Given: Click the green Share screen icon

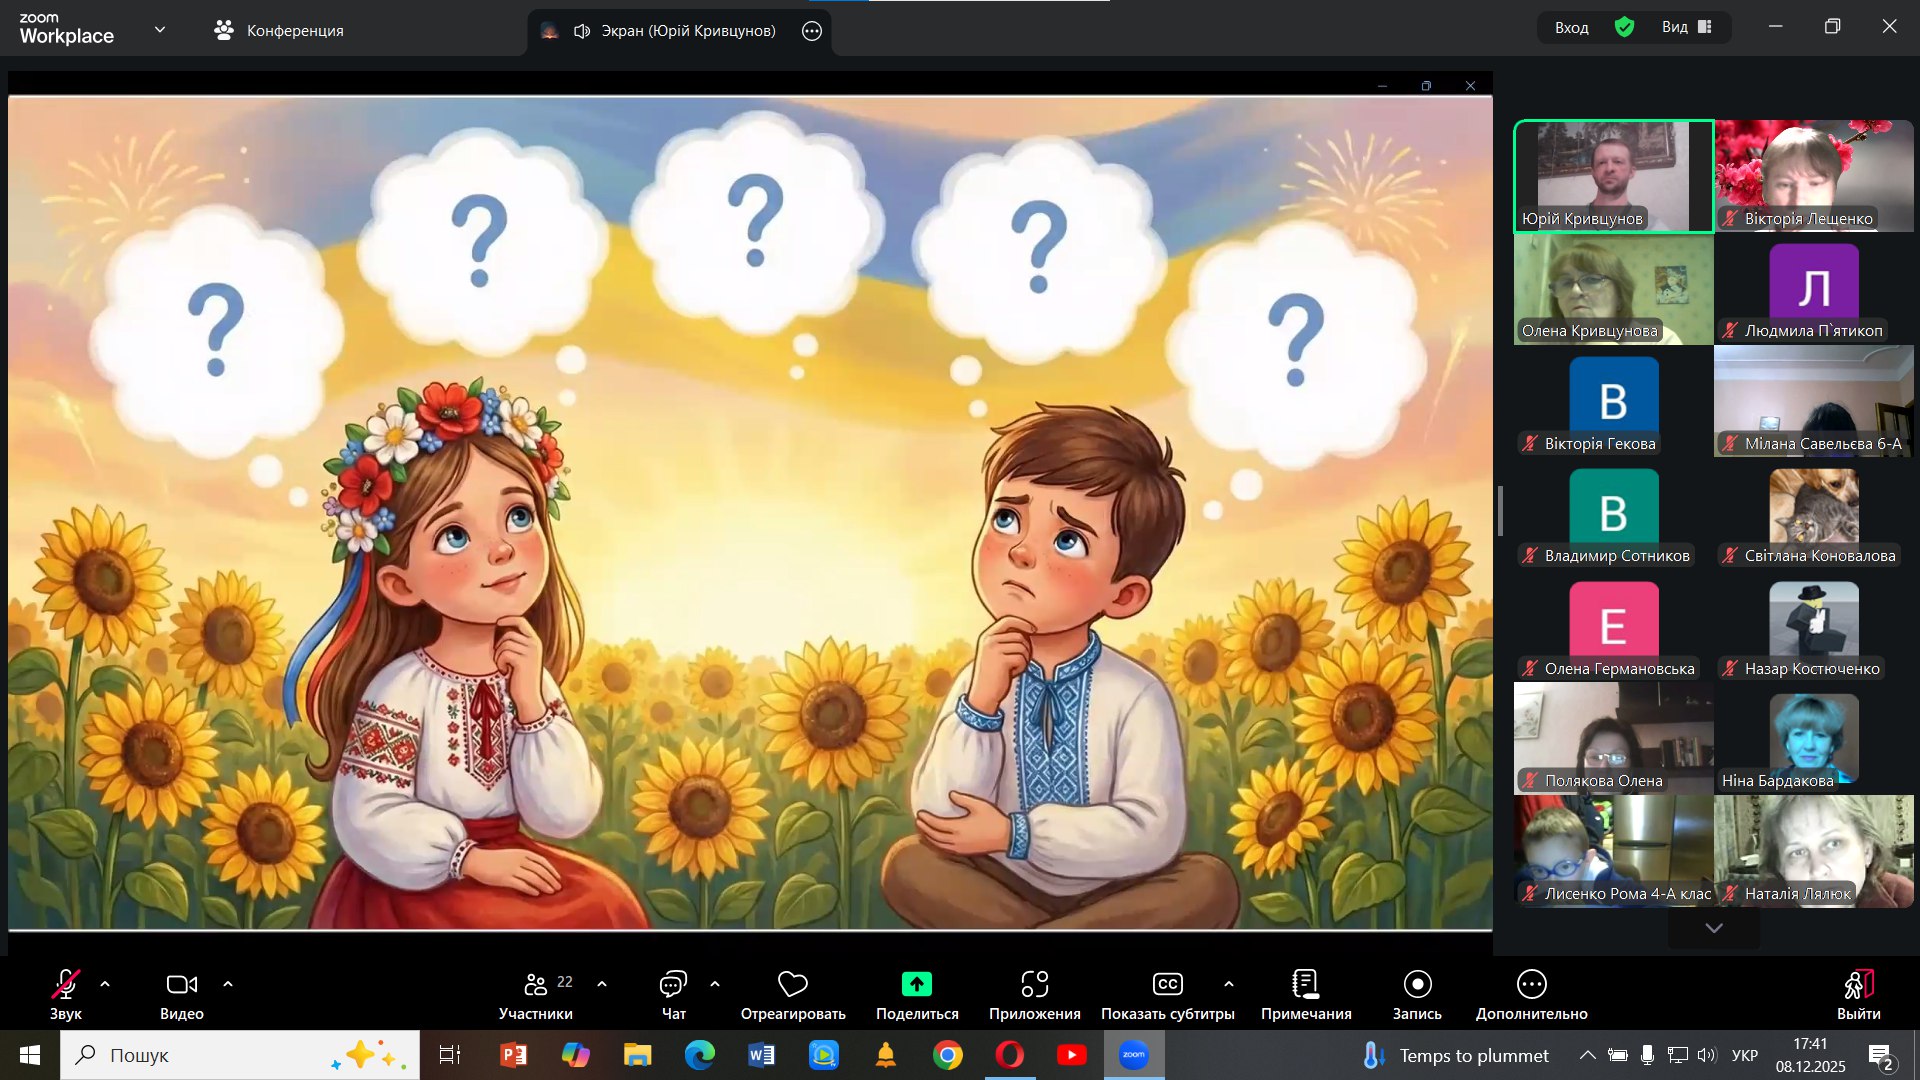Looking at the screenshot, I should (916, 985).
